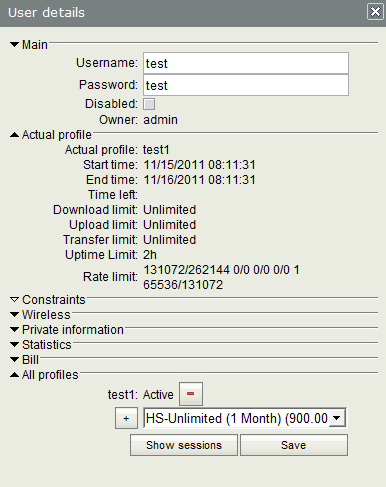Collapse the Main section triangle
Viewport: 386px width, 487px height.
click(x=14, y=44)
